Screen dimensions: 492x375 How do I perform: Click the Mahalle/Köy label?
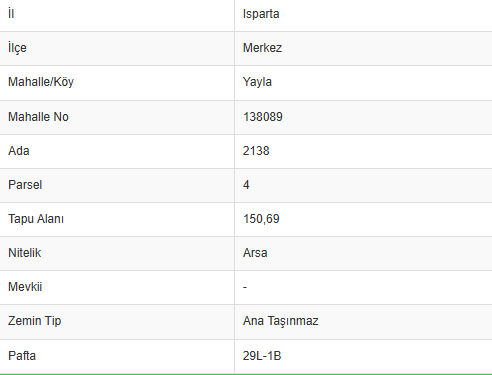point(41,82)
